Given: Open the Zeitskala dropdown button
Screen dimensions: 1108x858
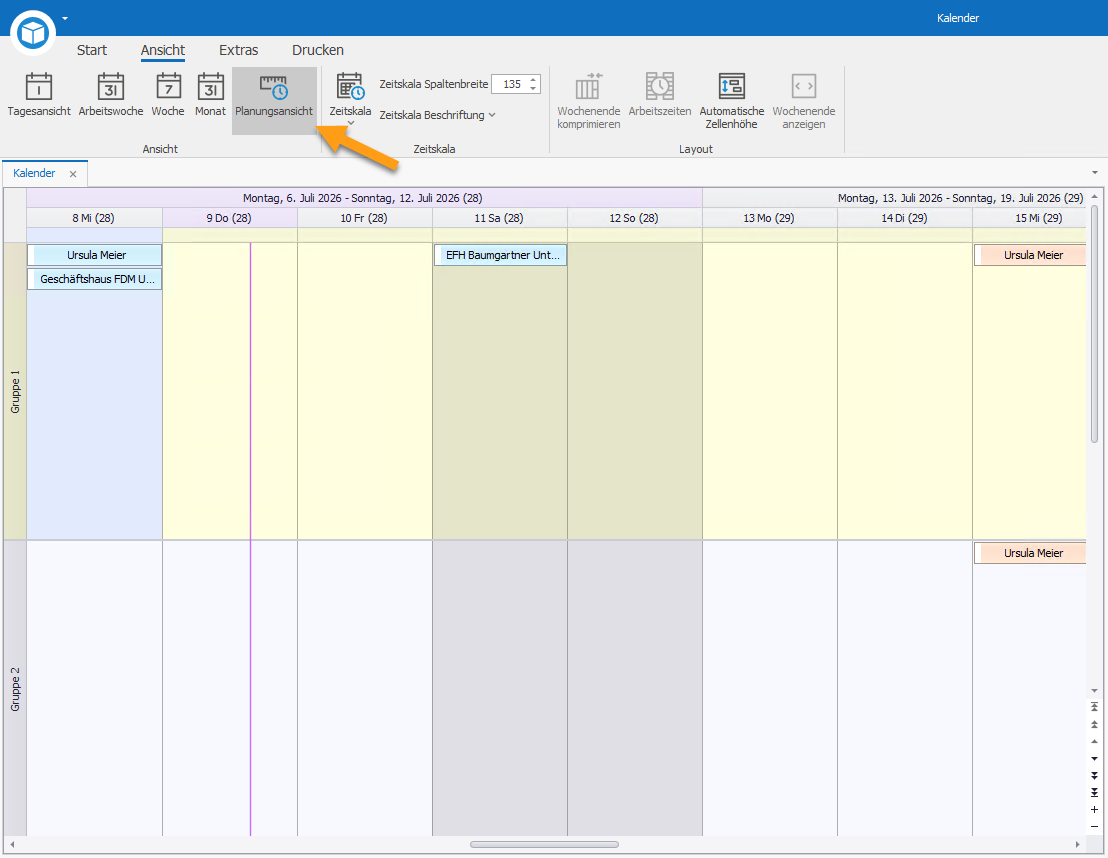Looking at the screenshot, I should (x=350, y=100).
